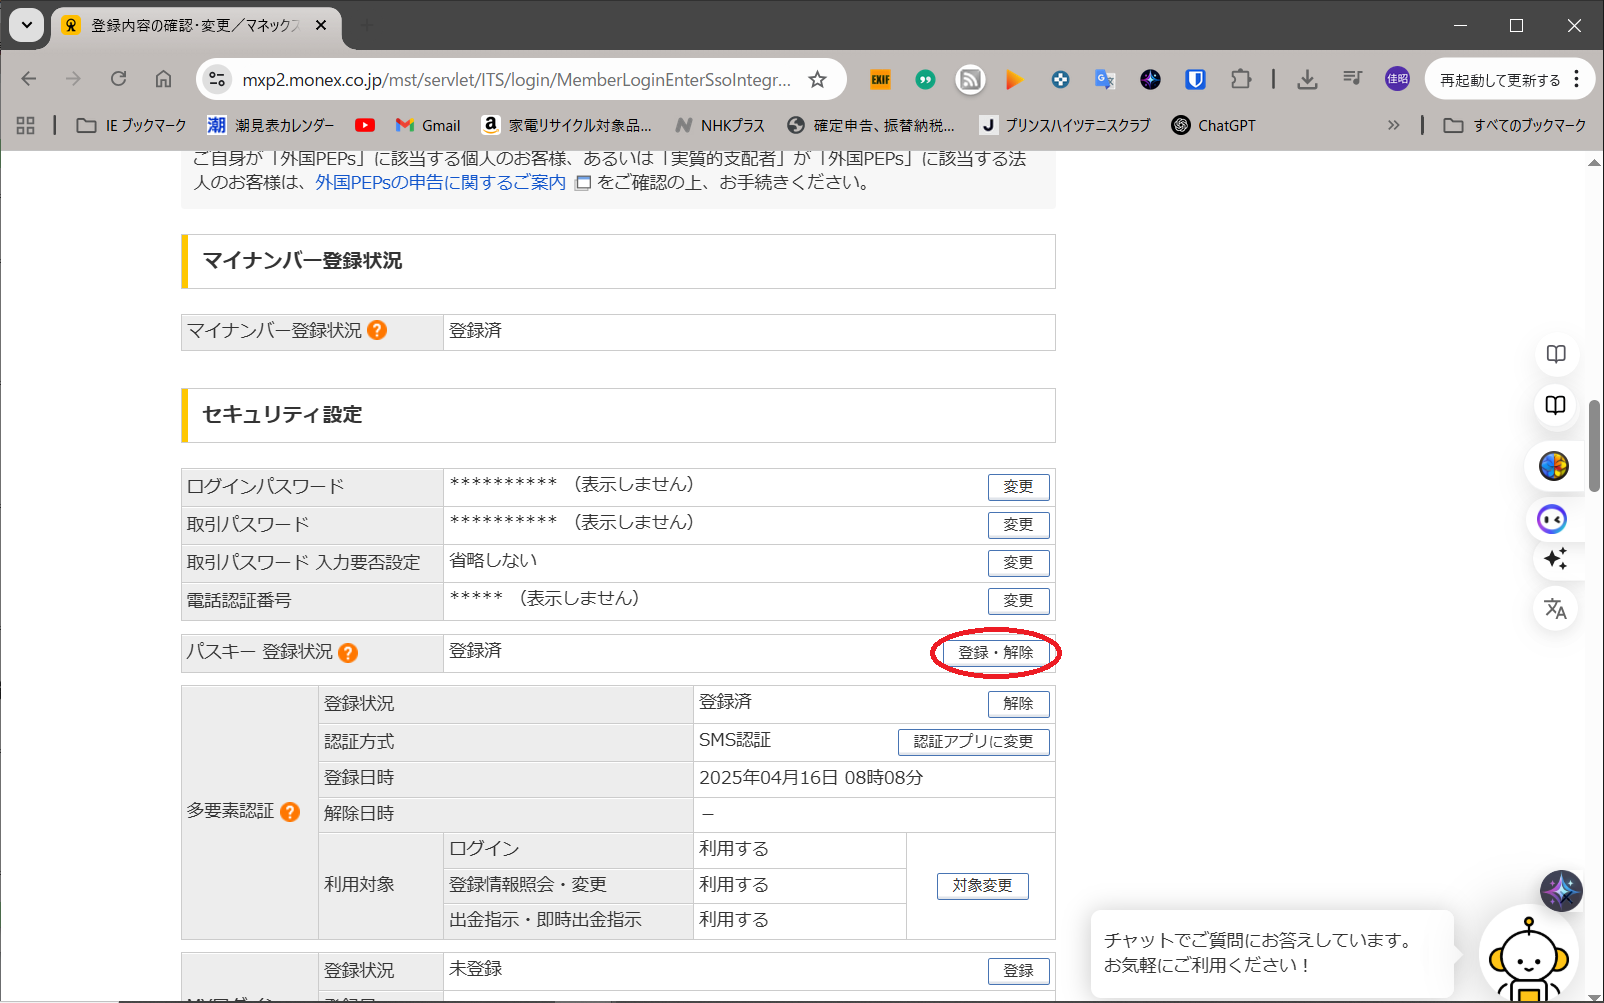This screenshot has width=1604, height=1003.
Task: Click help icon beside 多要素認証
Action: pyautogui.click(x=290, y=812)
